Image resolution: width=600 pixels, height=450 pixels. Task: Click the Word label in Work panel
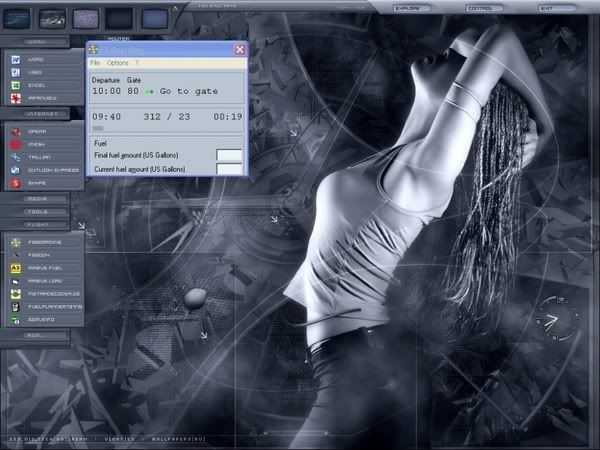coord(36,60)
